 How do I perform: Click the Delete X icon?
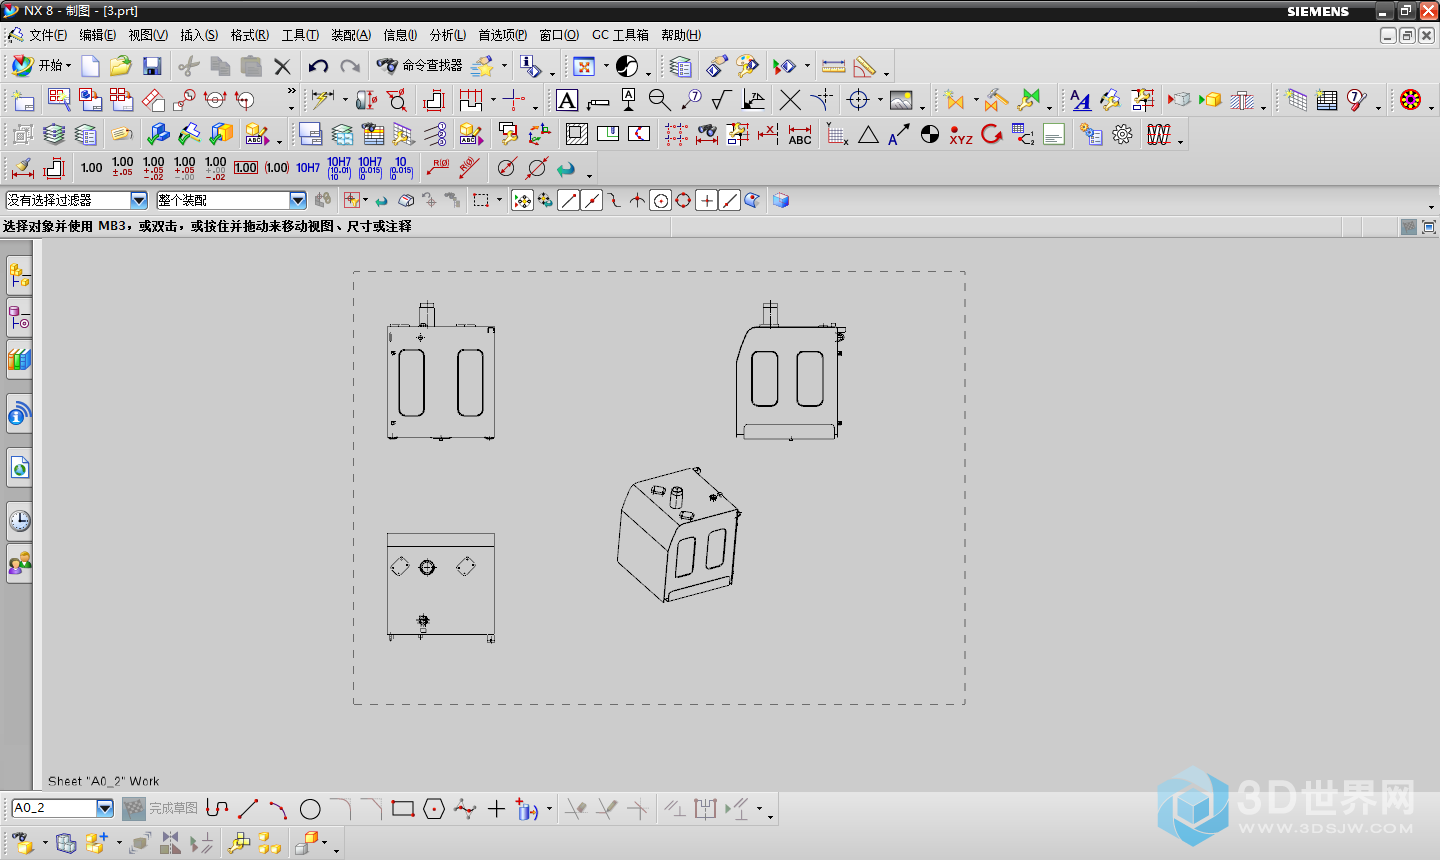point(283,67)
